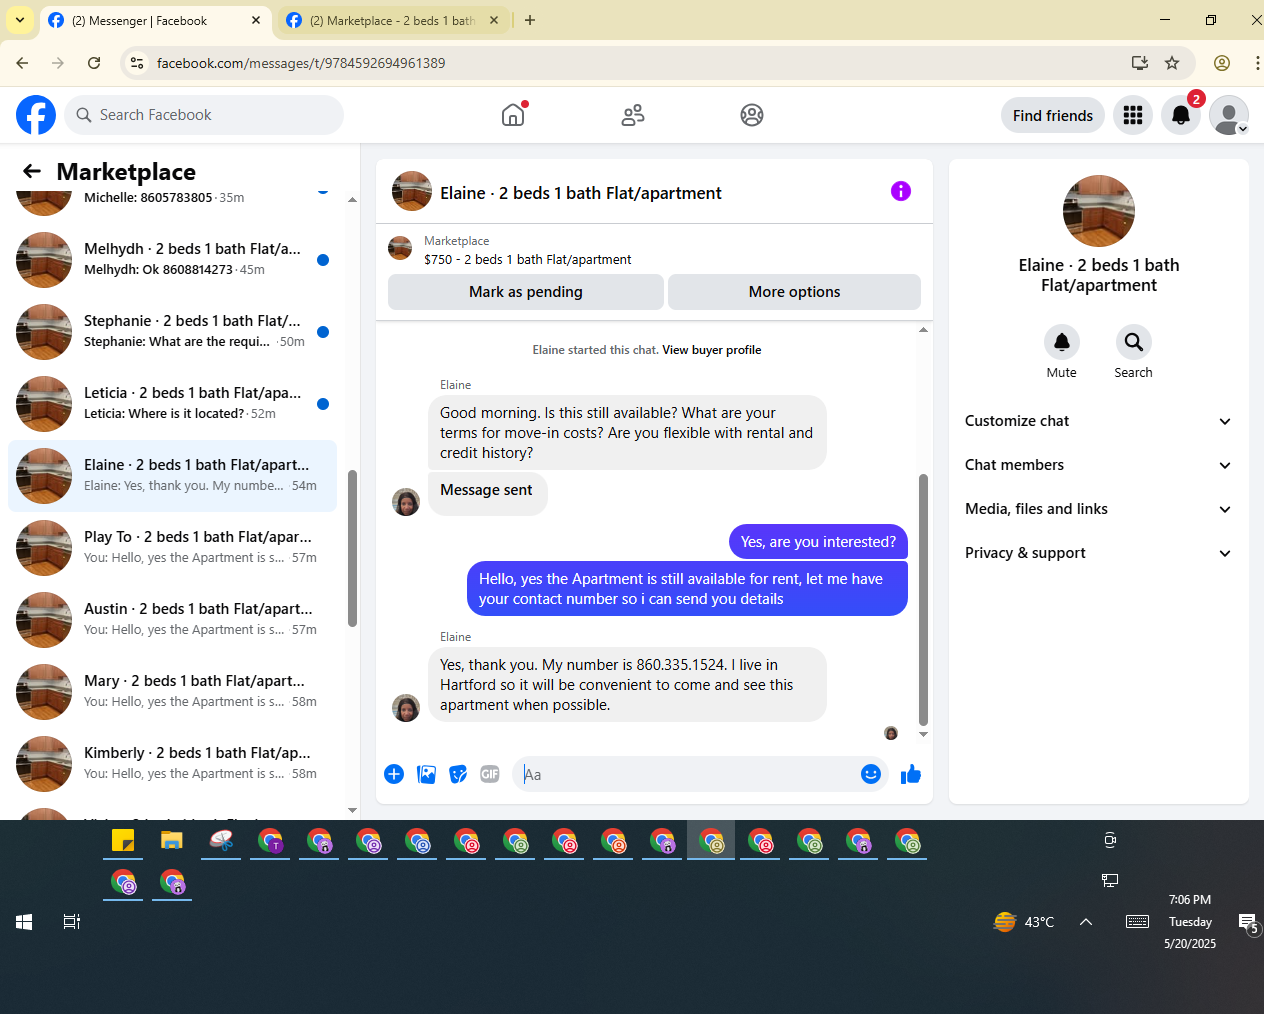Screen dimensions: 1264x1014
Task: Reload the page in browser toolbar
Action: click(94, 63)
